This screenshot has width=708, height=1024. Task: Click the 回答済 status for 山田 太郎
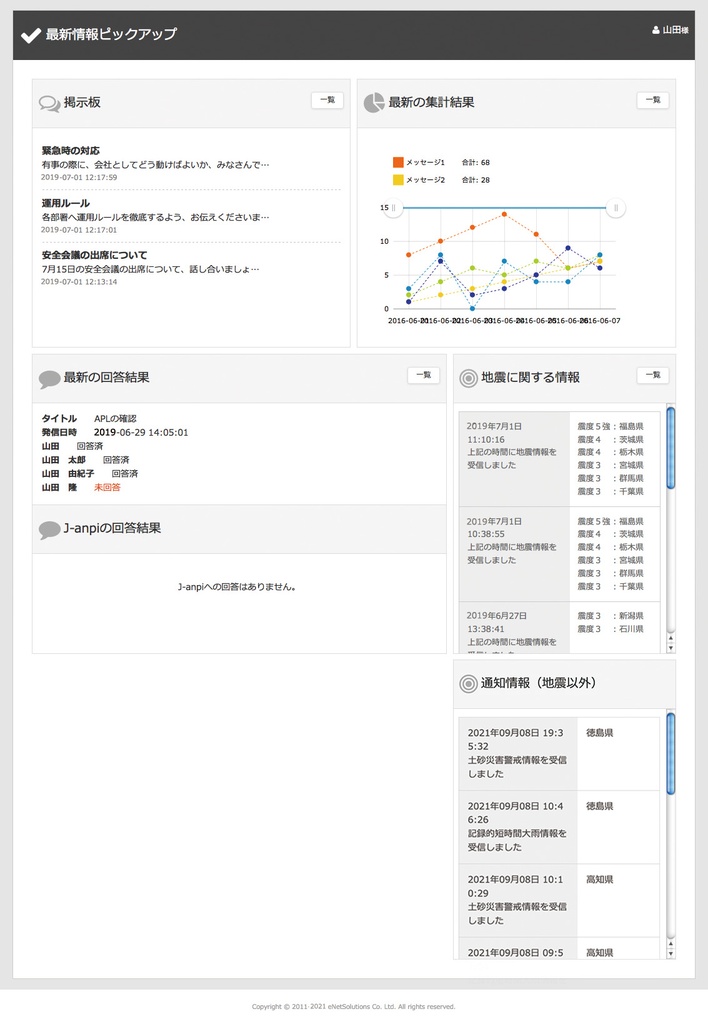tap(116, 460)
